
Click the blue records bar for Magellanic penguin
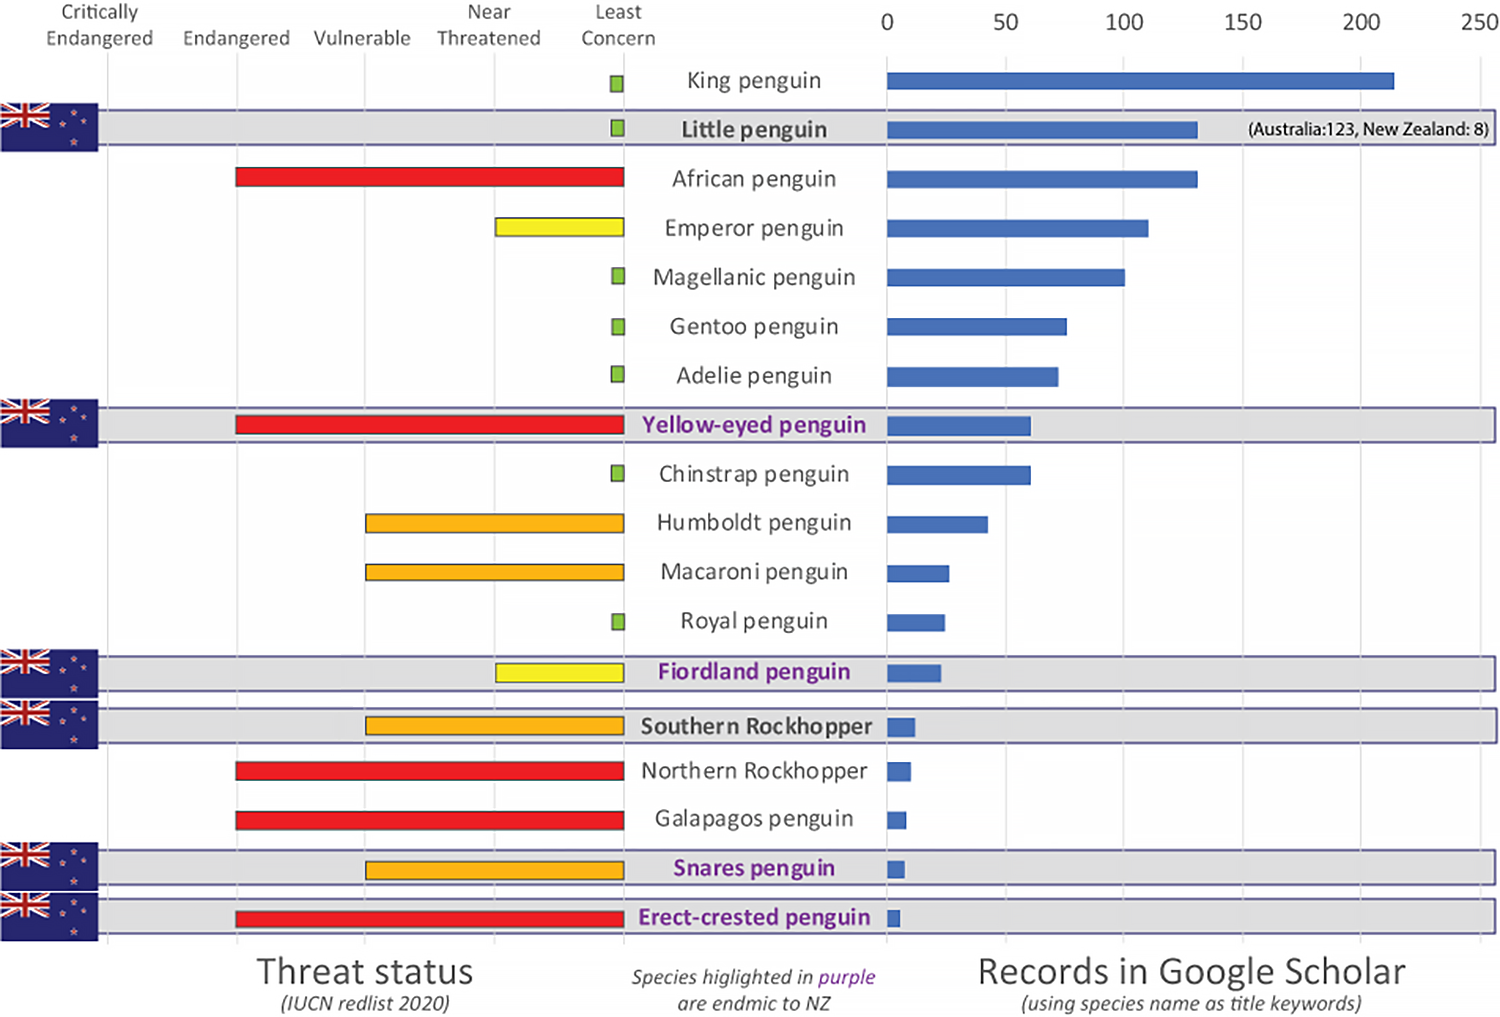pyautogui.click(x=1006, y=278)
